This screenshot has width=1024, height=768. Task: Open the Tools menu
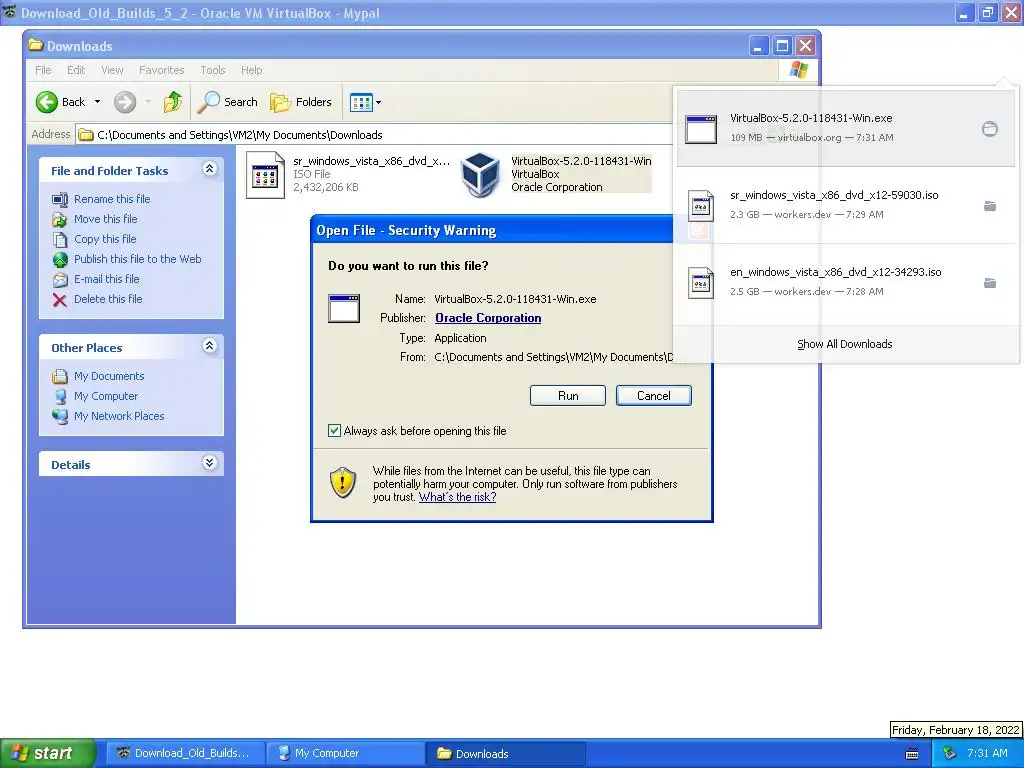pyautogui.click(x=212, y=70)
